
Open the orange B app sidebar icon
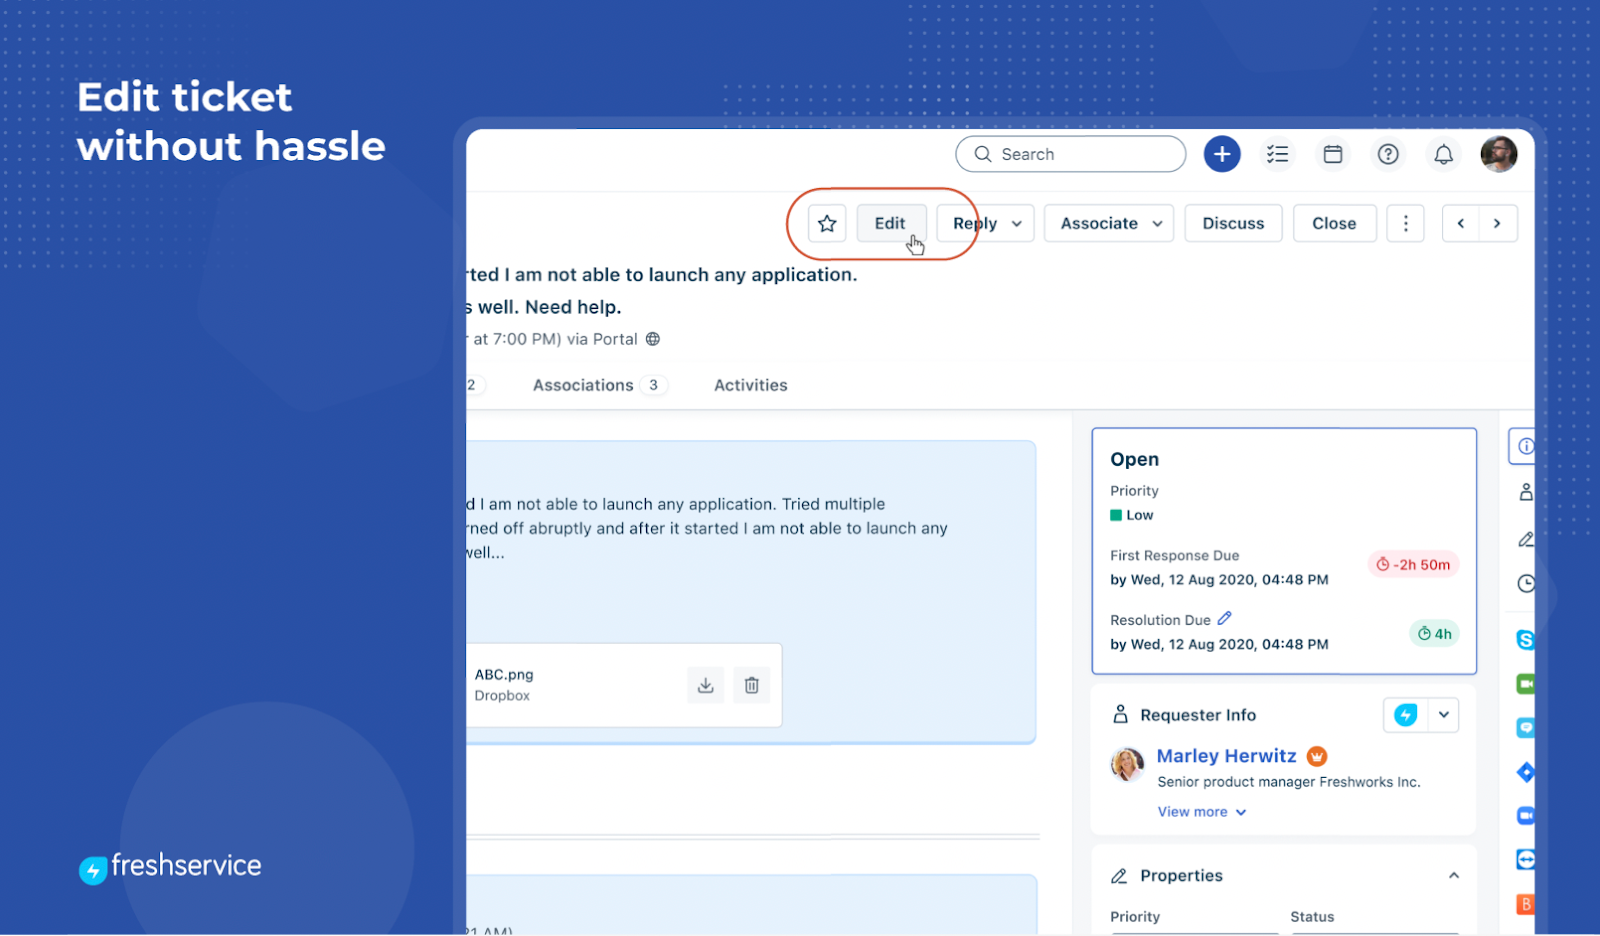coord(1526,904)
